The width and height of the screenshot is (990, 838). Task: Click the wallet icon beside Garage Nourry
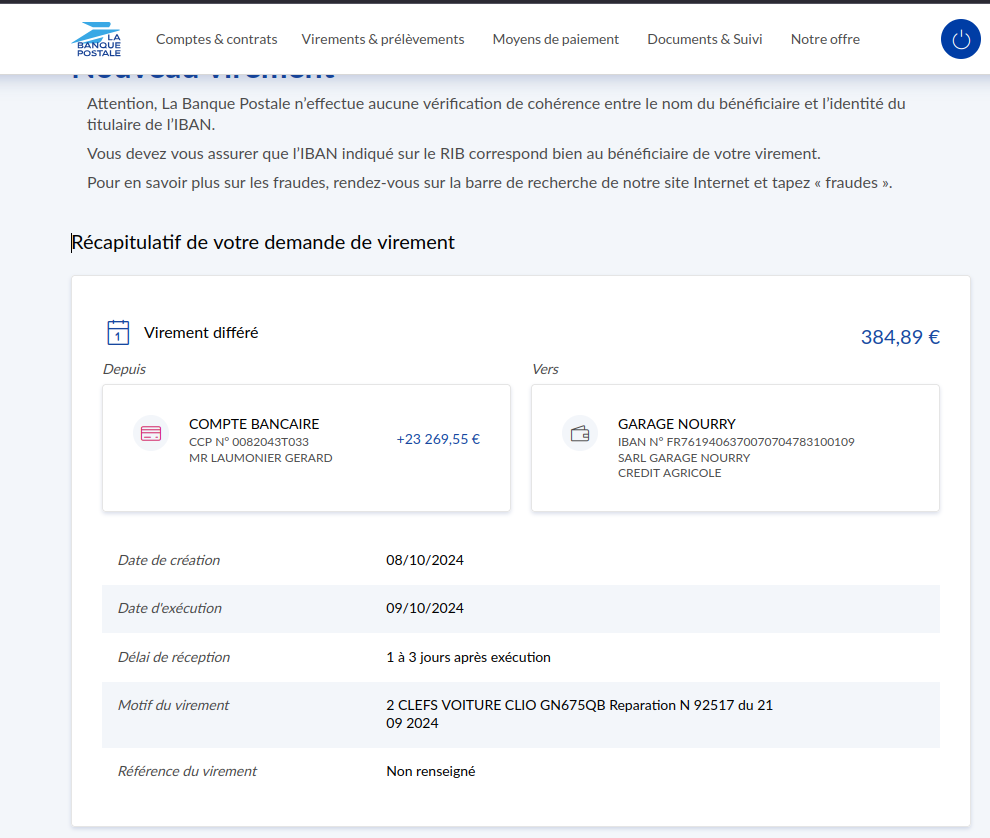click(579, 434)
